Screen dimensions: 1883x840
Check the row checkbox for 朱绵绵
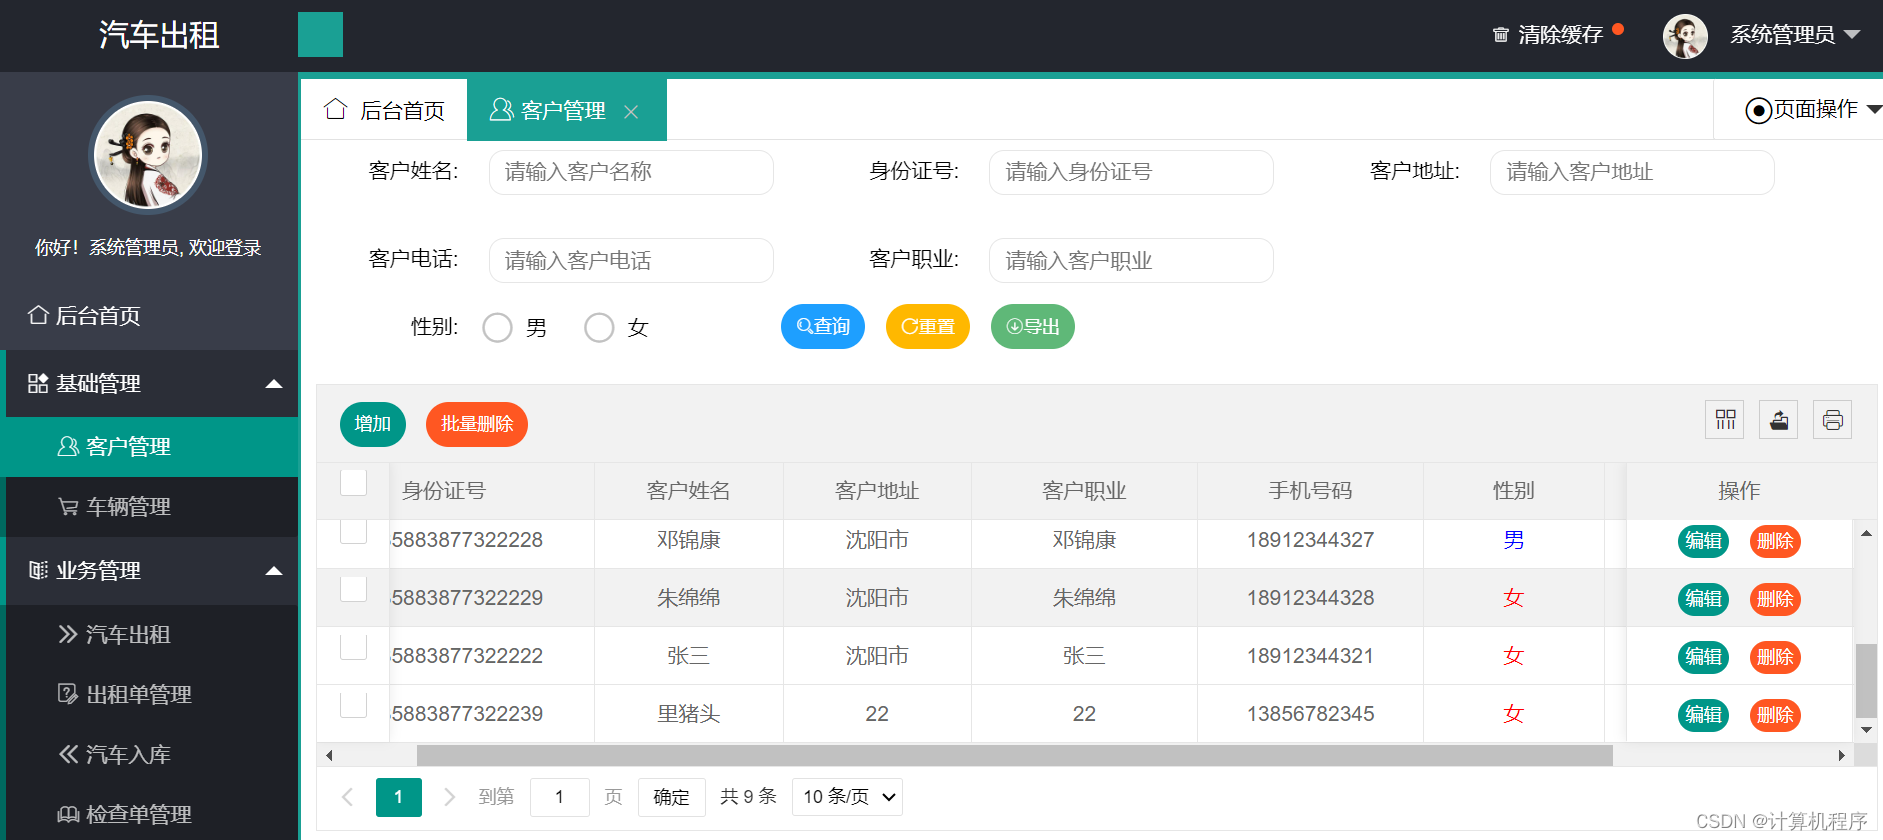(x=354, y=589)
